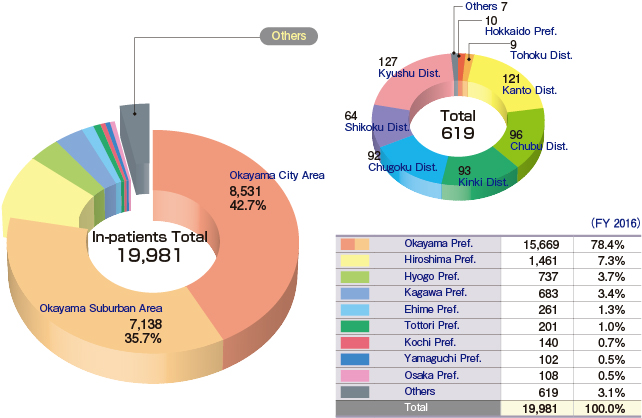Click the Hokkaido Pref. label
The height and width of the screenshot is (418, 642).
click(521, 32)
